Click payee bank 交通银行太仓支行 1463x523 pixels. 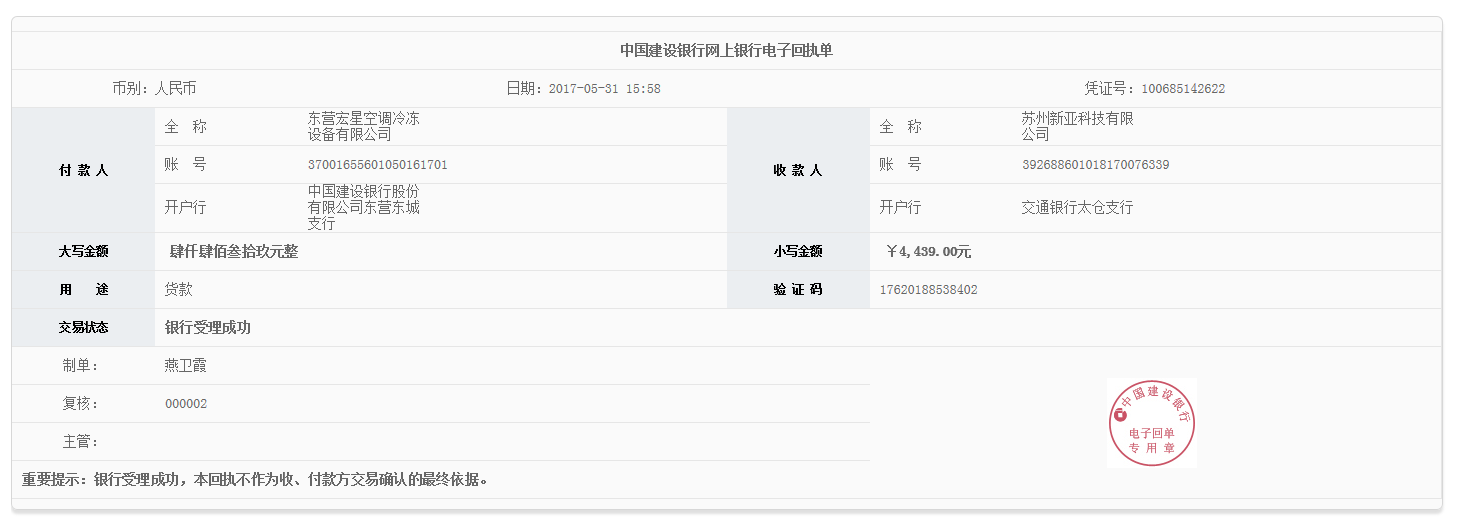(x=1078, y=208)
